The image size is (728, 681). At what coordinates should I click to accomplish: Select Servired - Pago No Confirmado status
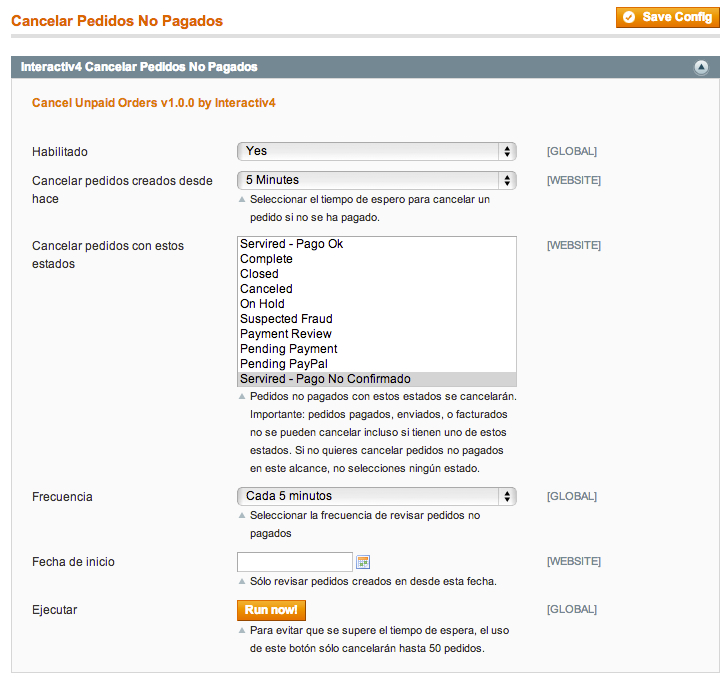click(x=377, y=379)
